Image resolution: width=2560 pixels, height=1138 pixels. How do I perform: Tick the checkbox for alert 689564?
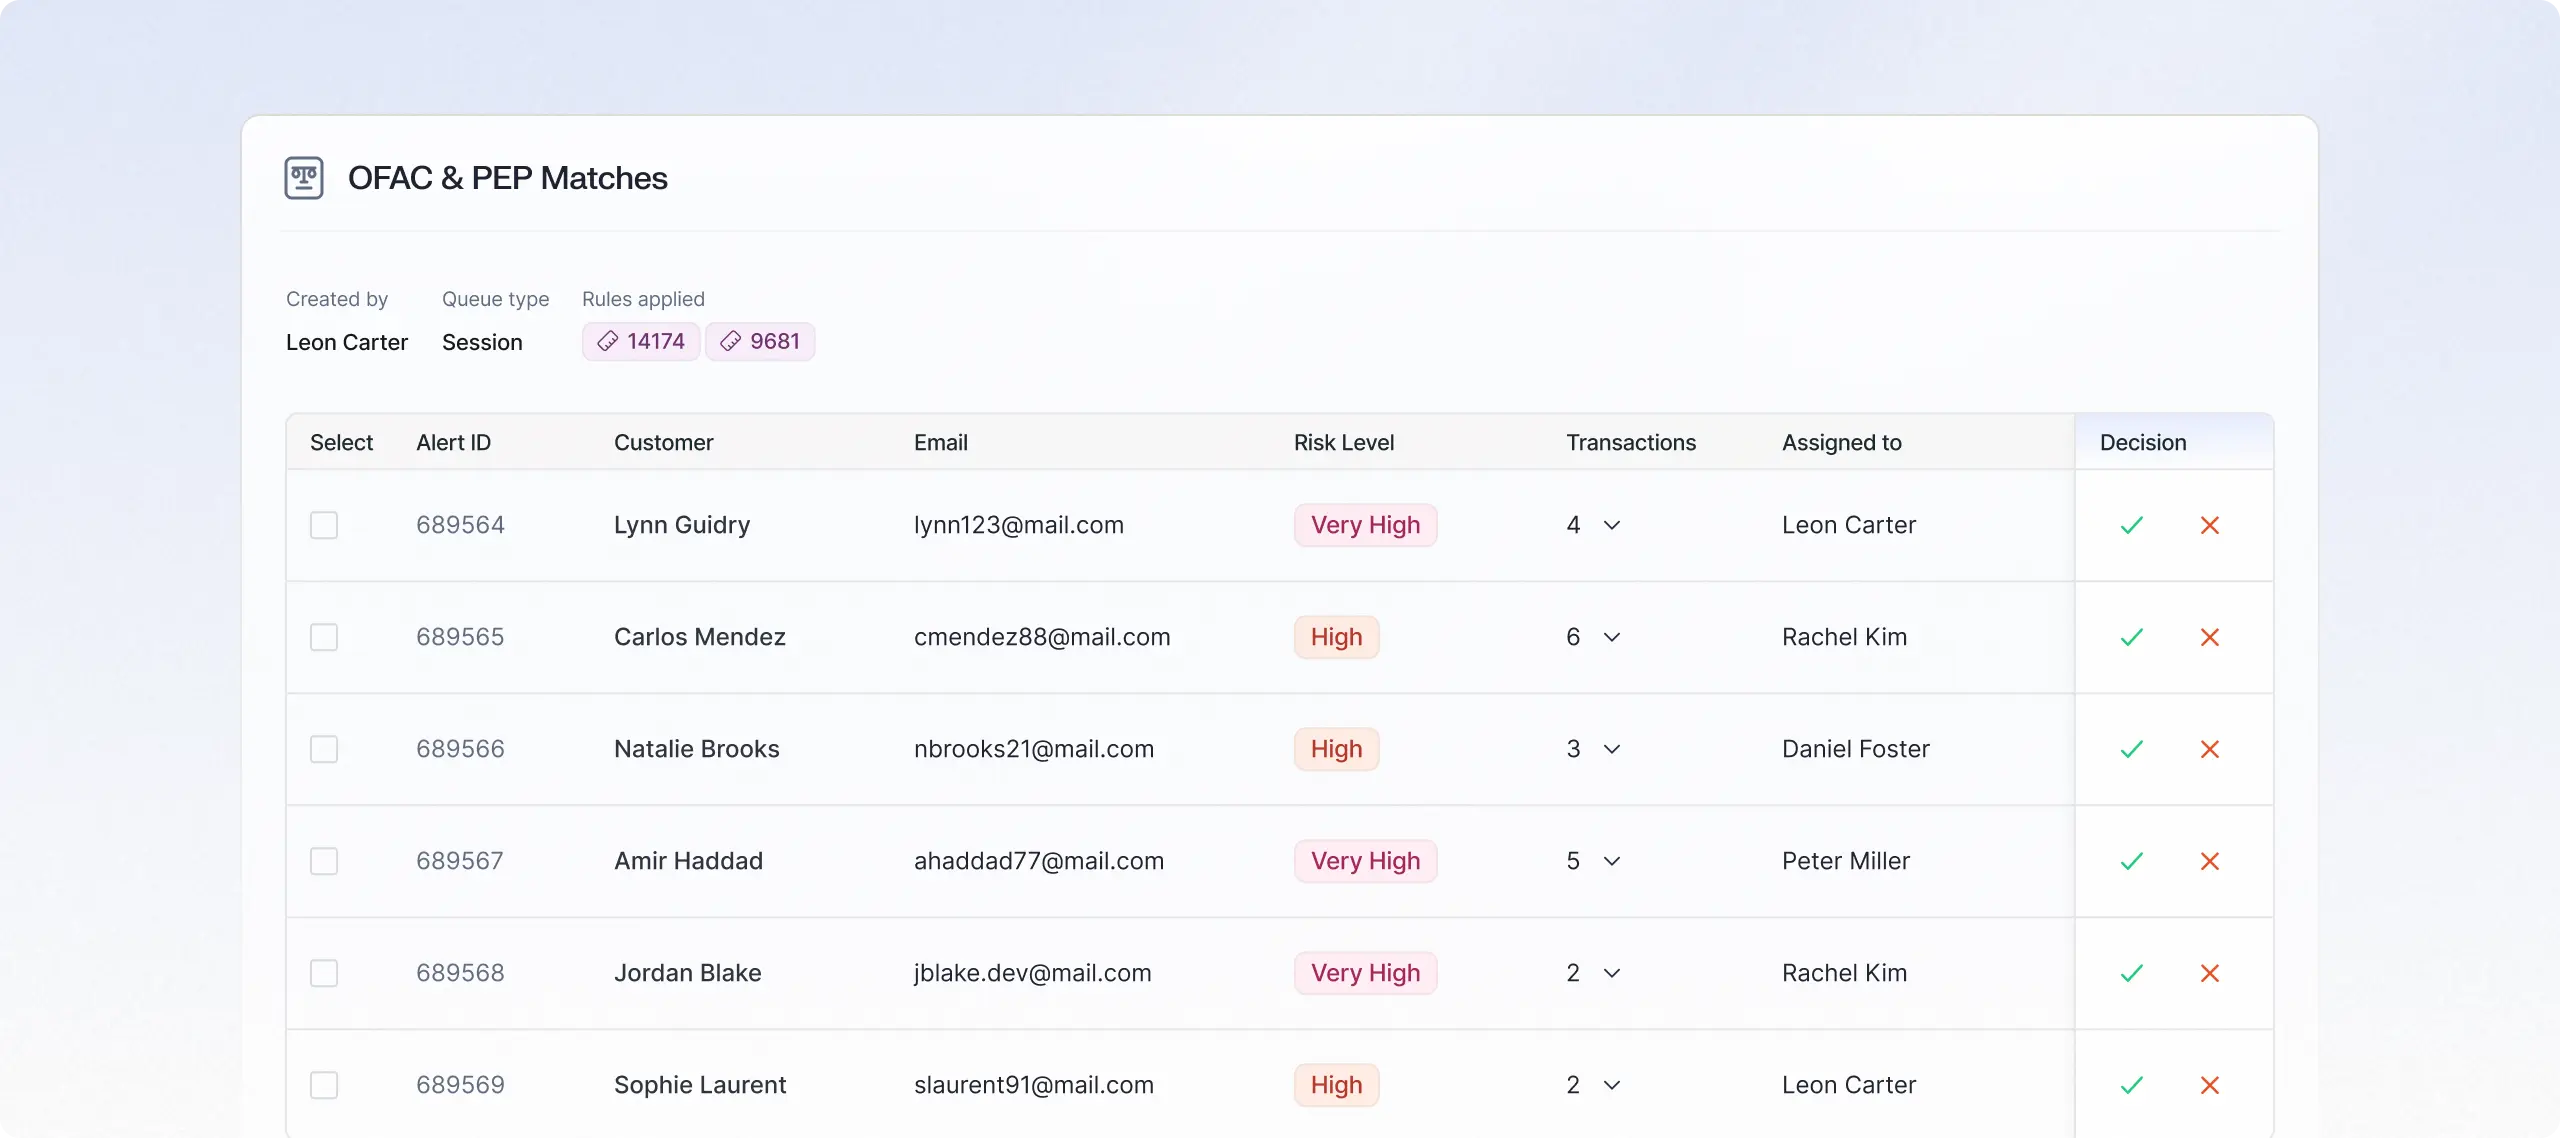tap(324, 525)
